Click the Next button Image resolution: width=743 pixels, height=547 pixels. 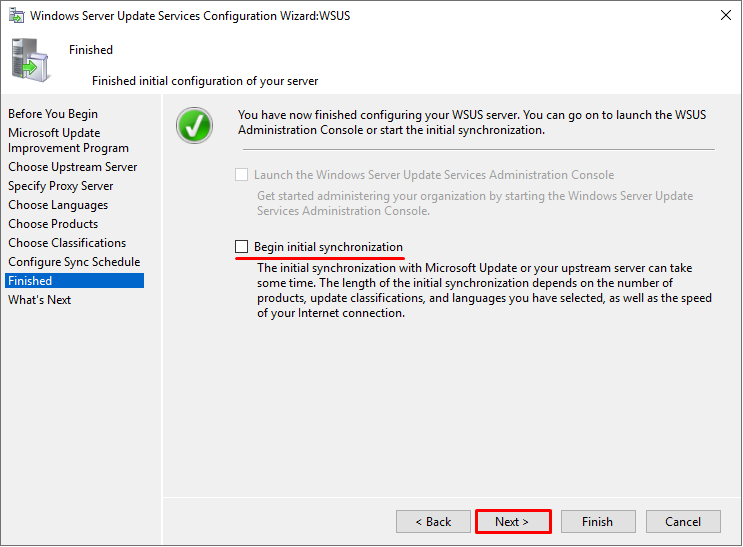coord(513,521)
